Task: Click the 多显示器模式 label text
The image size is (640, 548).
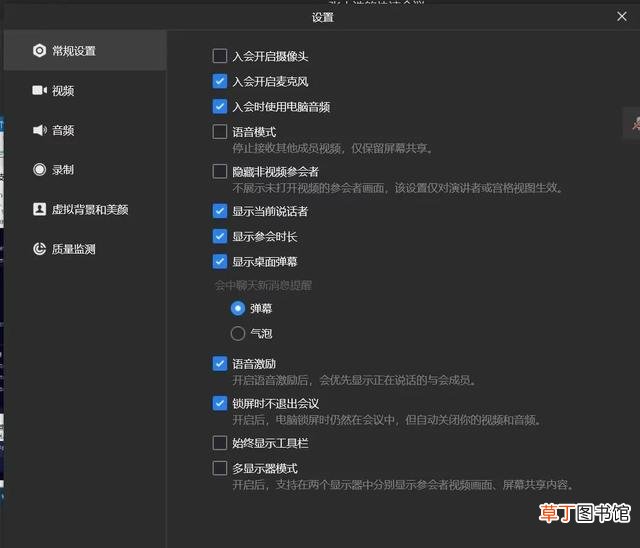Action: [265, 468]
